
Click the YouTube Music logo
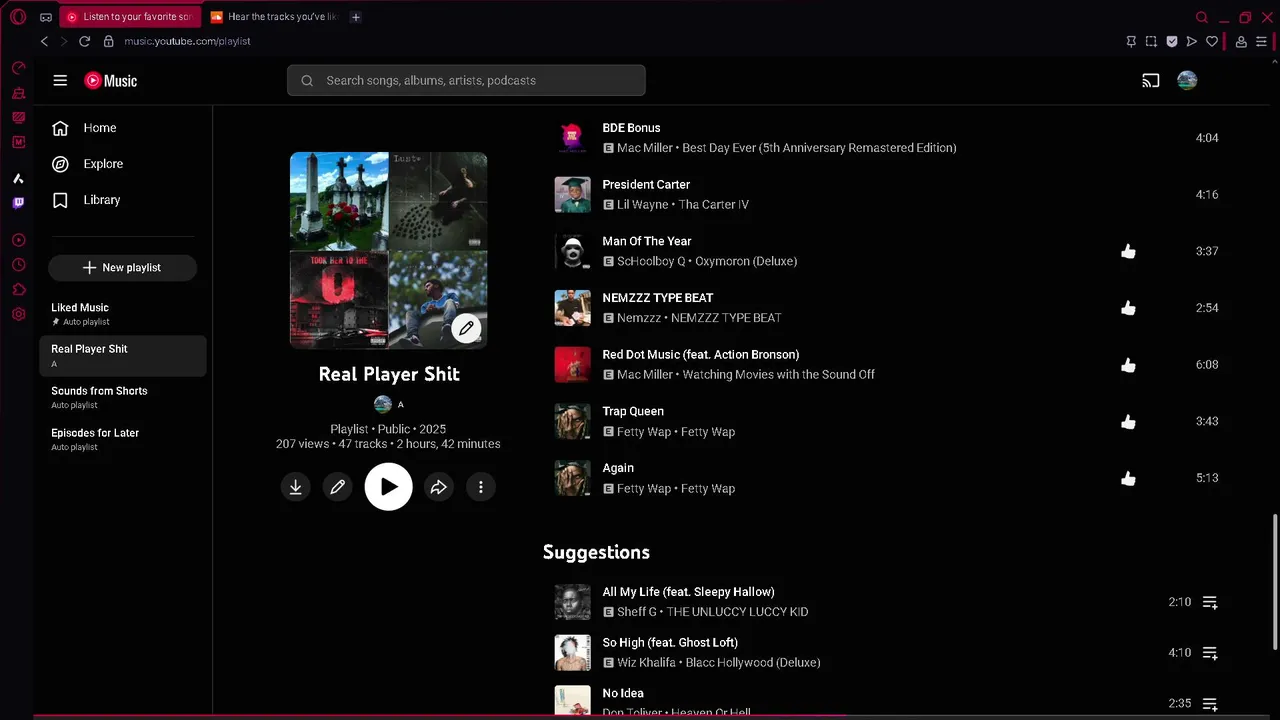[x=111, y=81]
